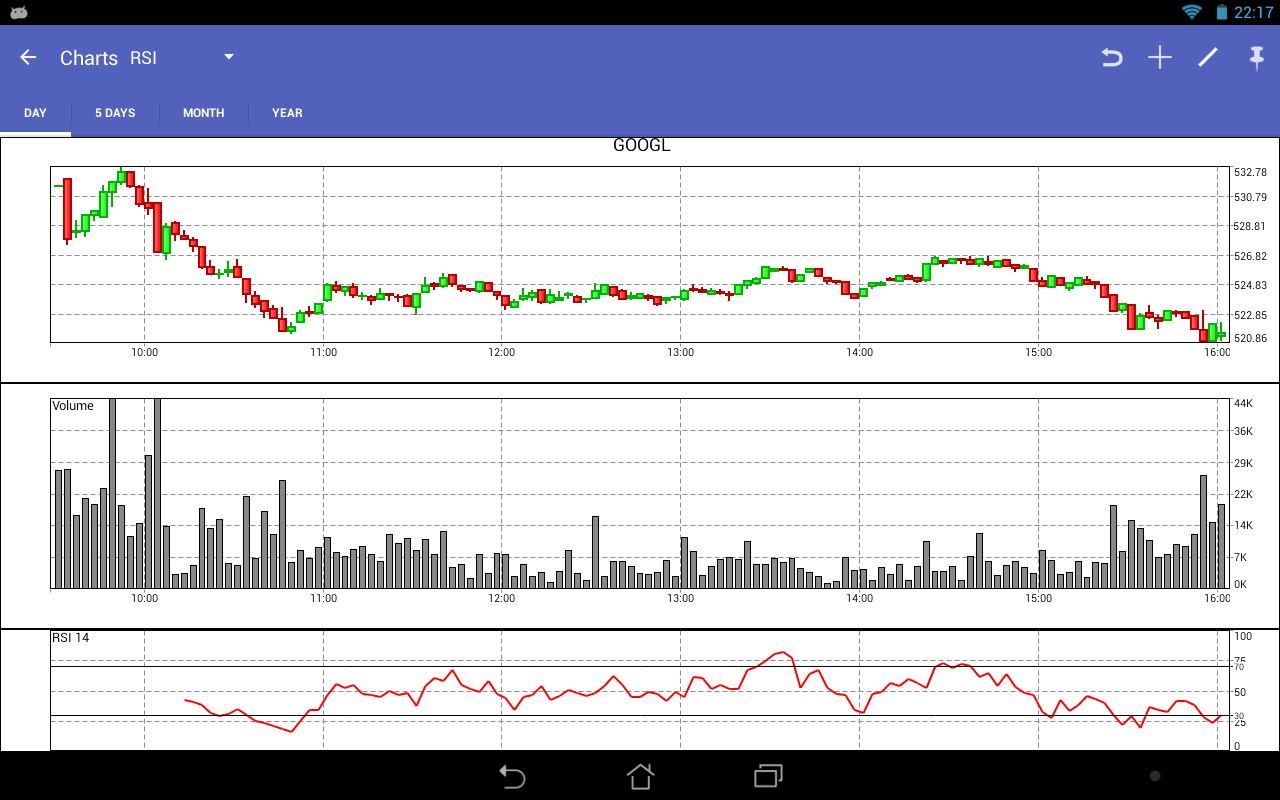Open the RSI indicator dropdown
The width and height of the screenshot is (1280, 800).
click(x=182, y=58)
